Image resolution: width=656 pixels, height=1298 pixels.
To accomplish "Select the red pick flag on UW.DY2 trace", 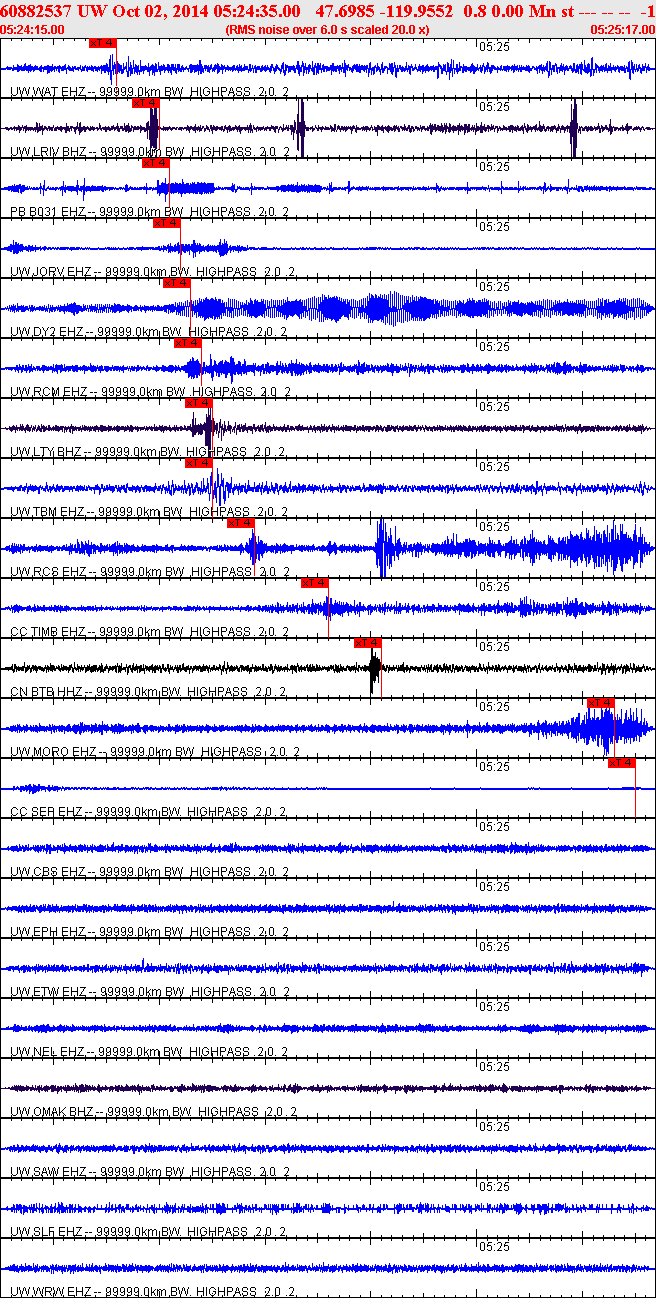I will pyautogui.click(x=176, y=283).
